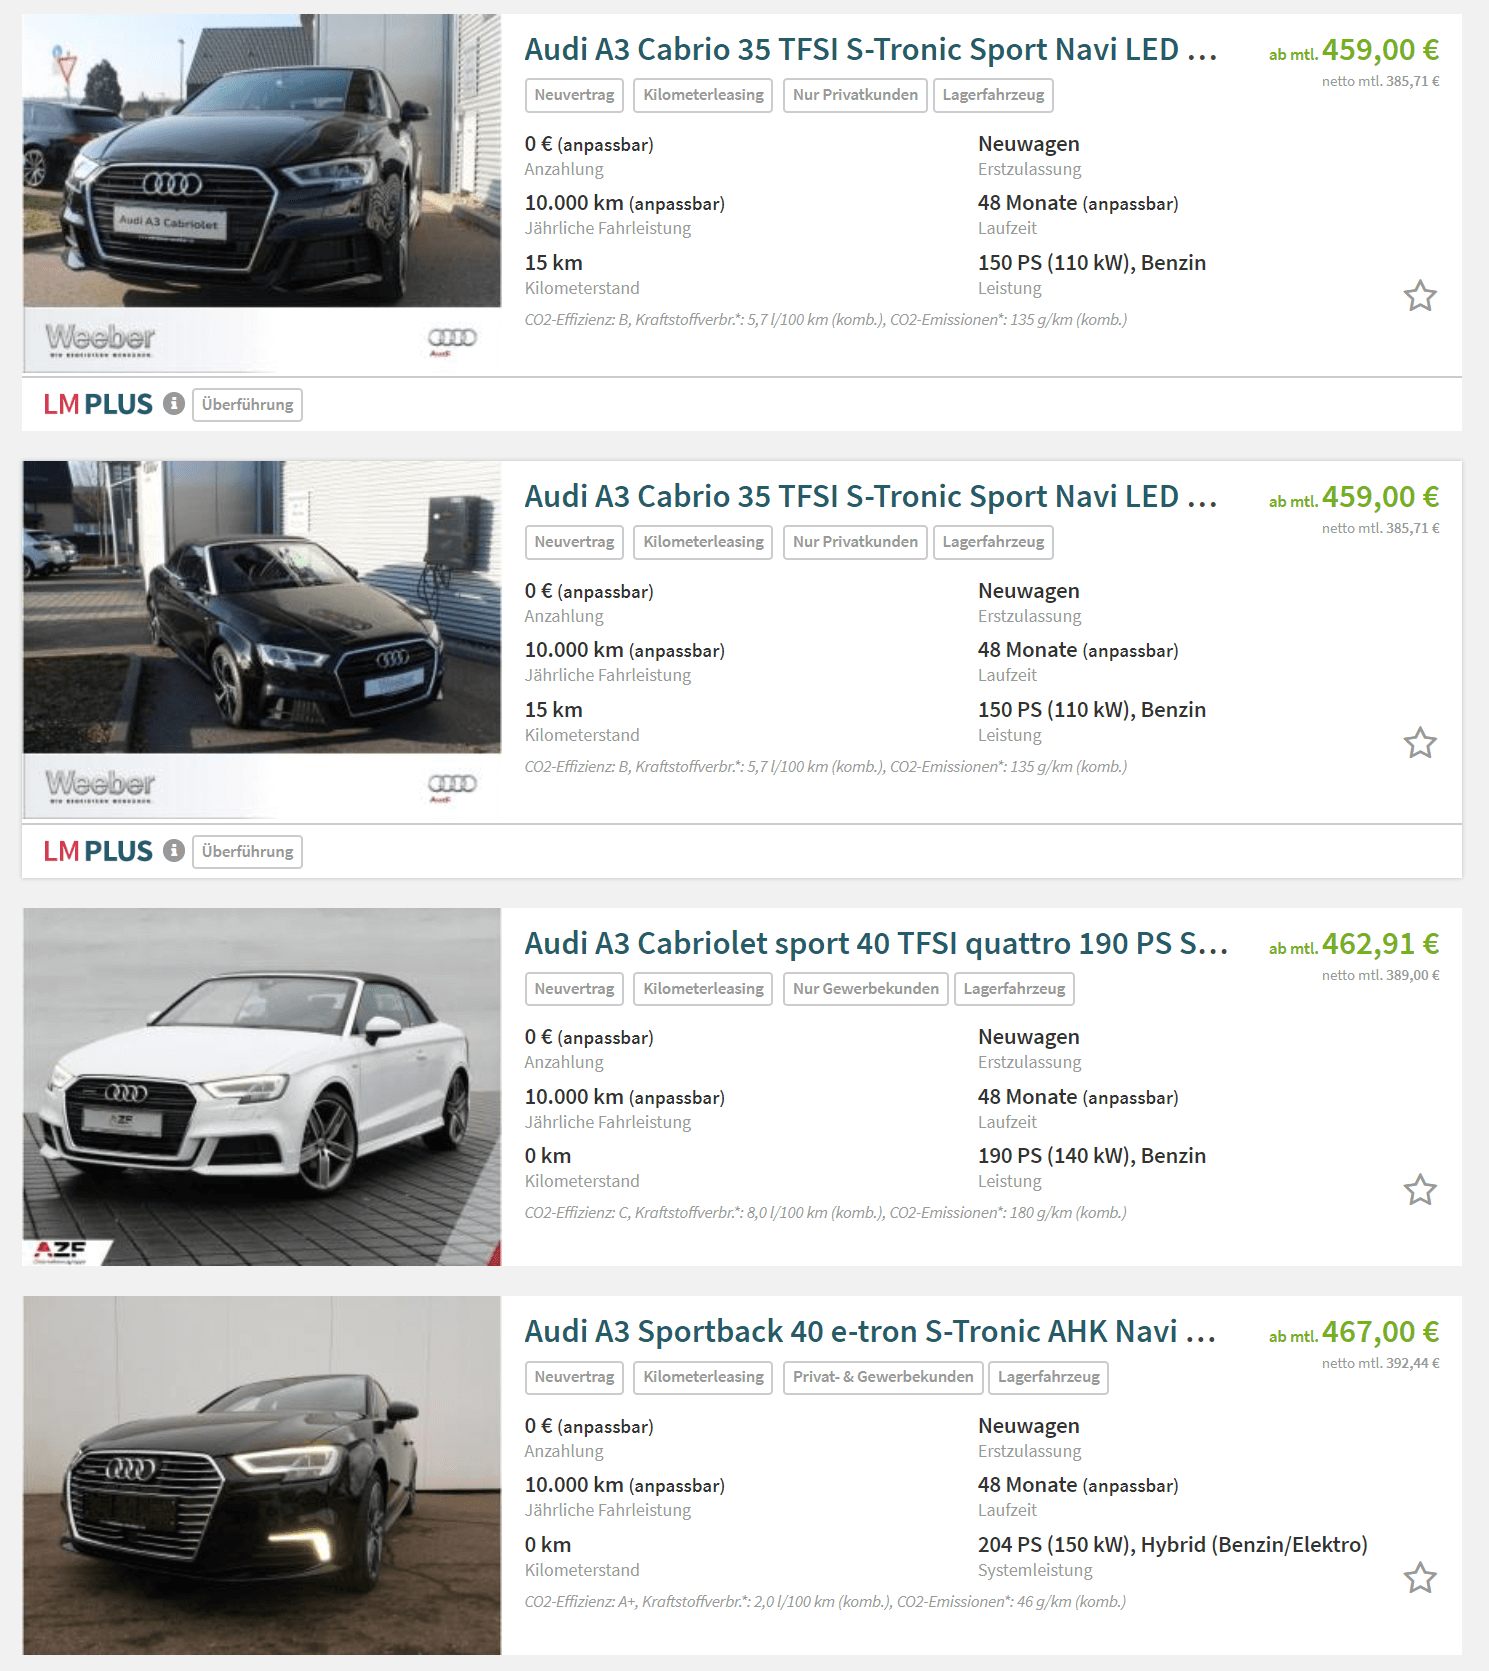The width and height of the screenshot is (1489, 1671).
Task: Click Systemleistung label on e-tron listing
Action: tap(1035, 1570)
